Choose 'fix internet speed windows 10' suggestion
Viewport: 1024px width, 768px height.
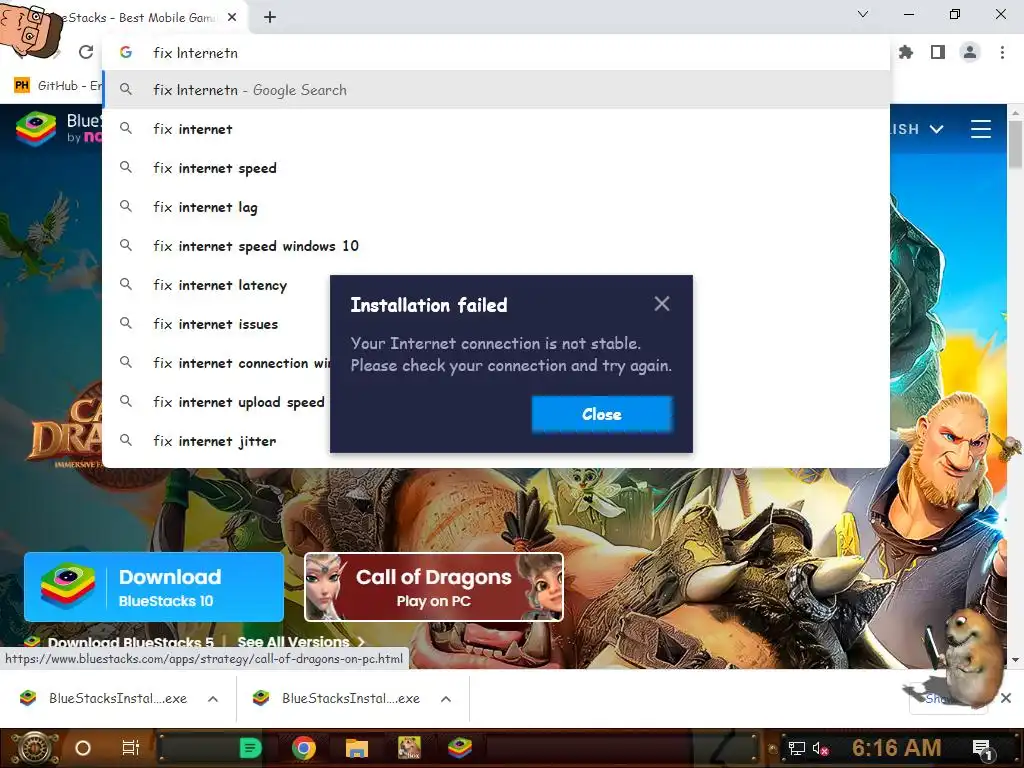coord(496,246)
